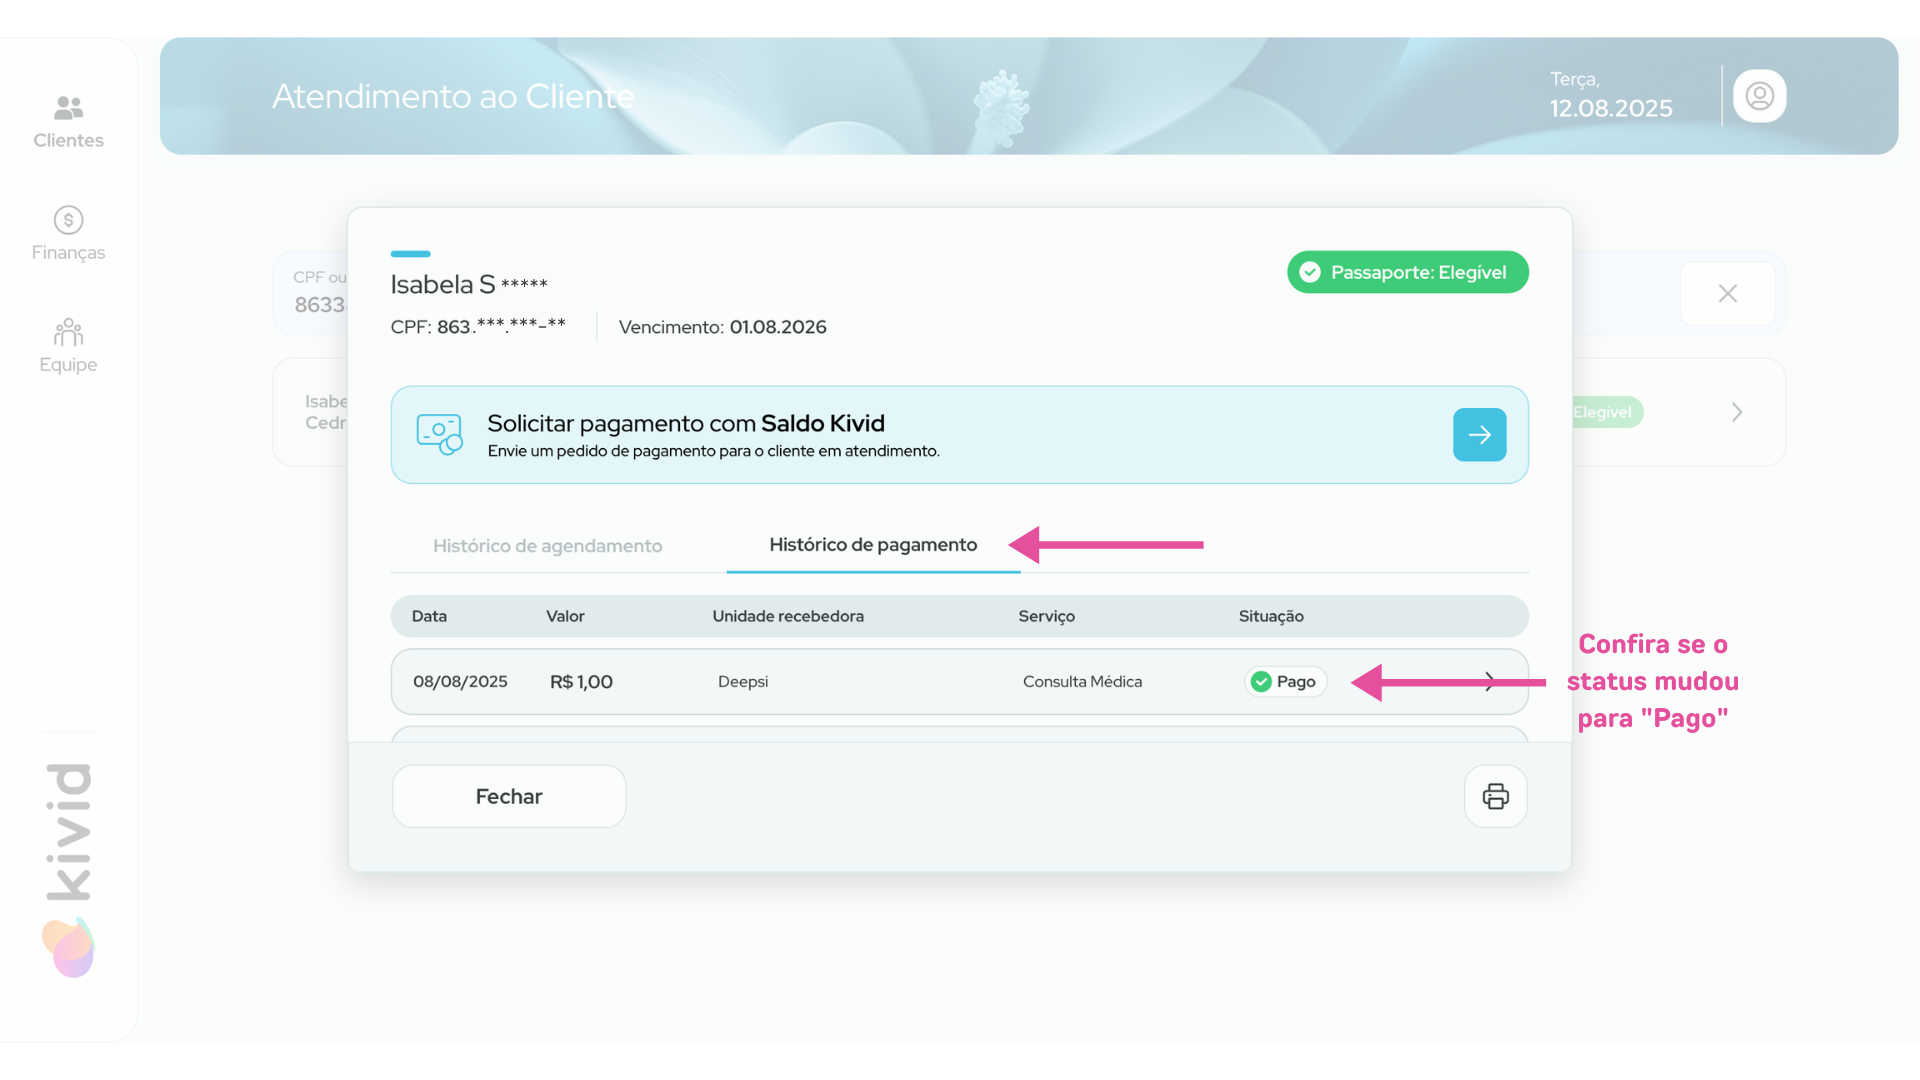Expand the client result row chevron
Viewport: 1920px width, 1080px height.
(1737, 412)
